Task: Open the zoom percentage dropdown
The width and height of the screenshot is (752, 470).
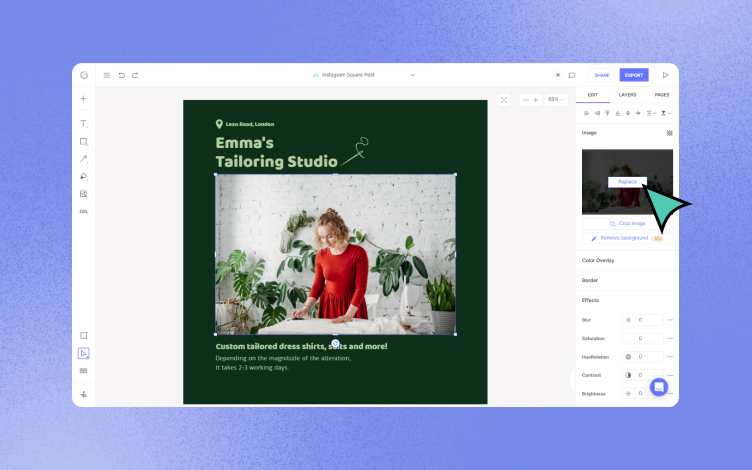Action: (x=556, y=100)
